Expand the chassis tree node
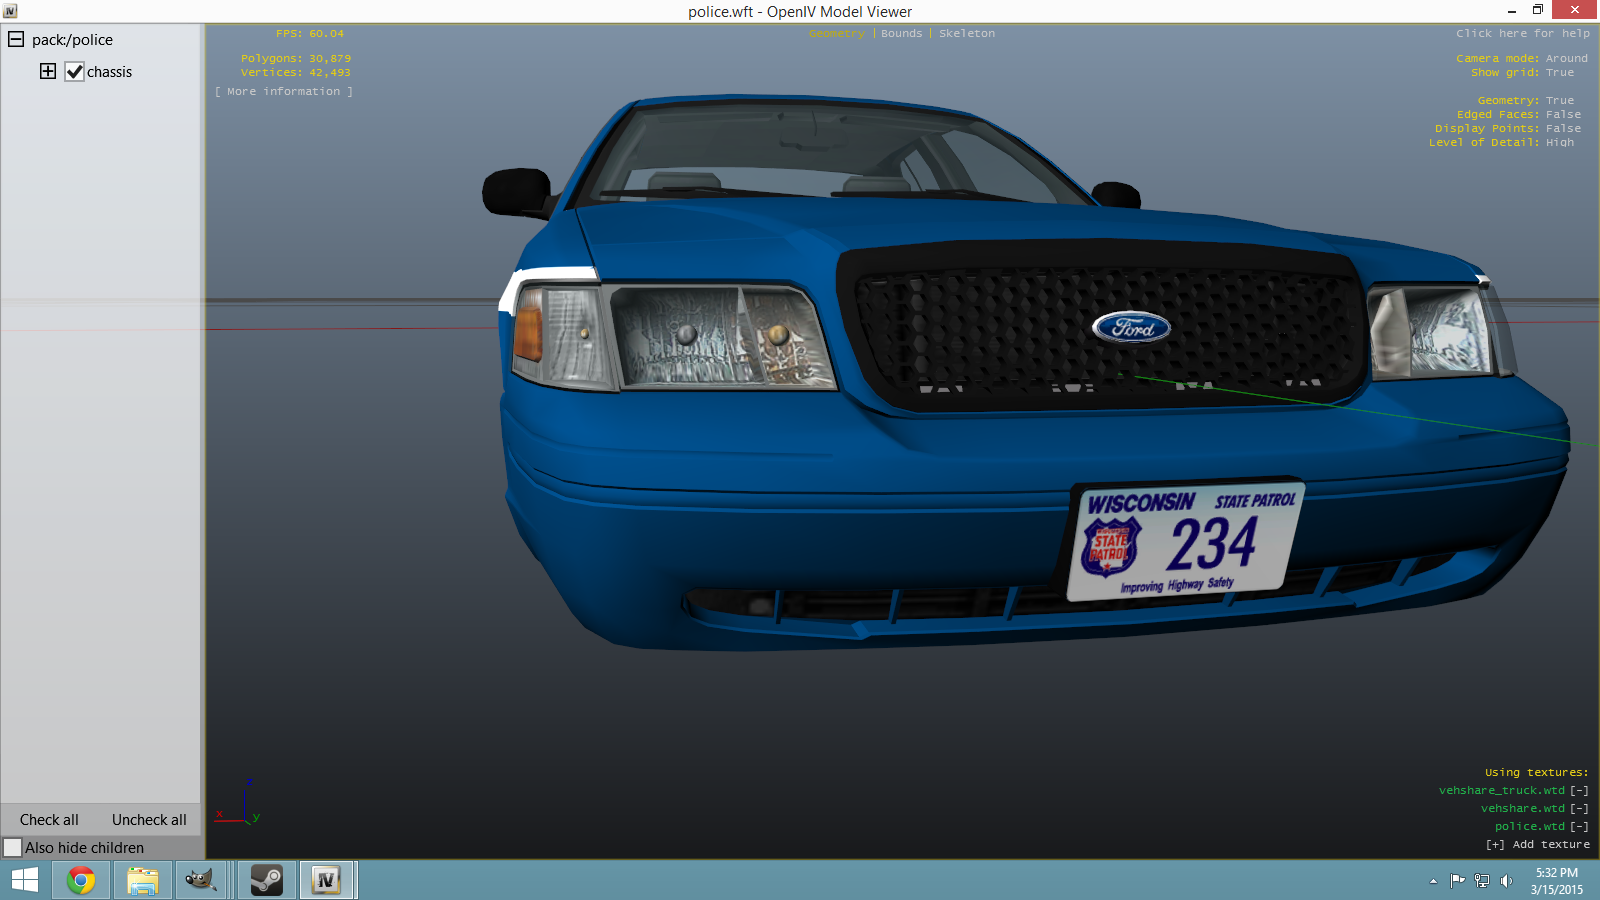 pyautogui.click(x=48, y=71)
